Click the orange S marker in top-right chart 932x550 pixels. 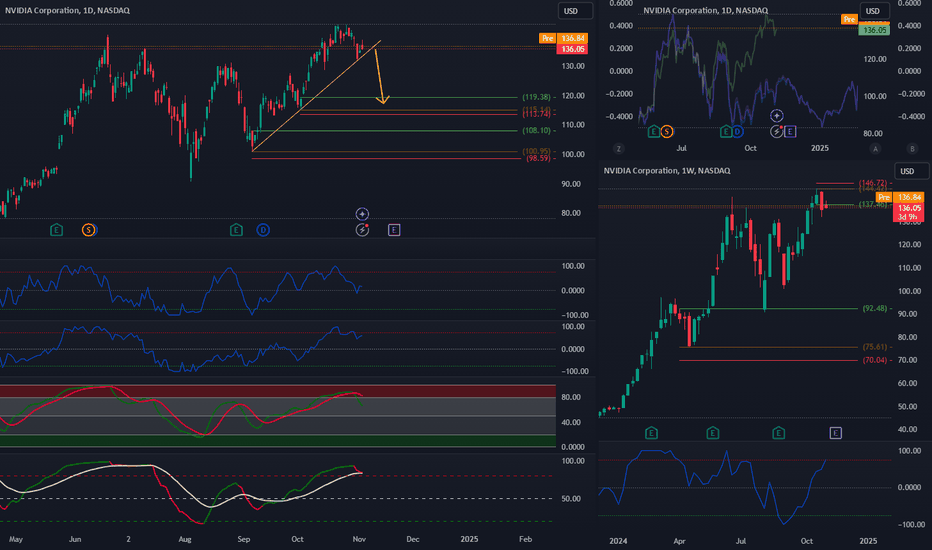667,131
